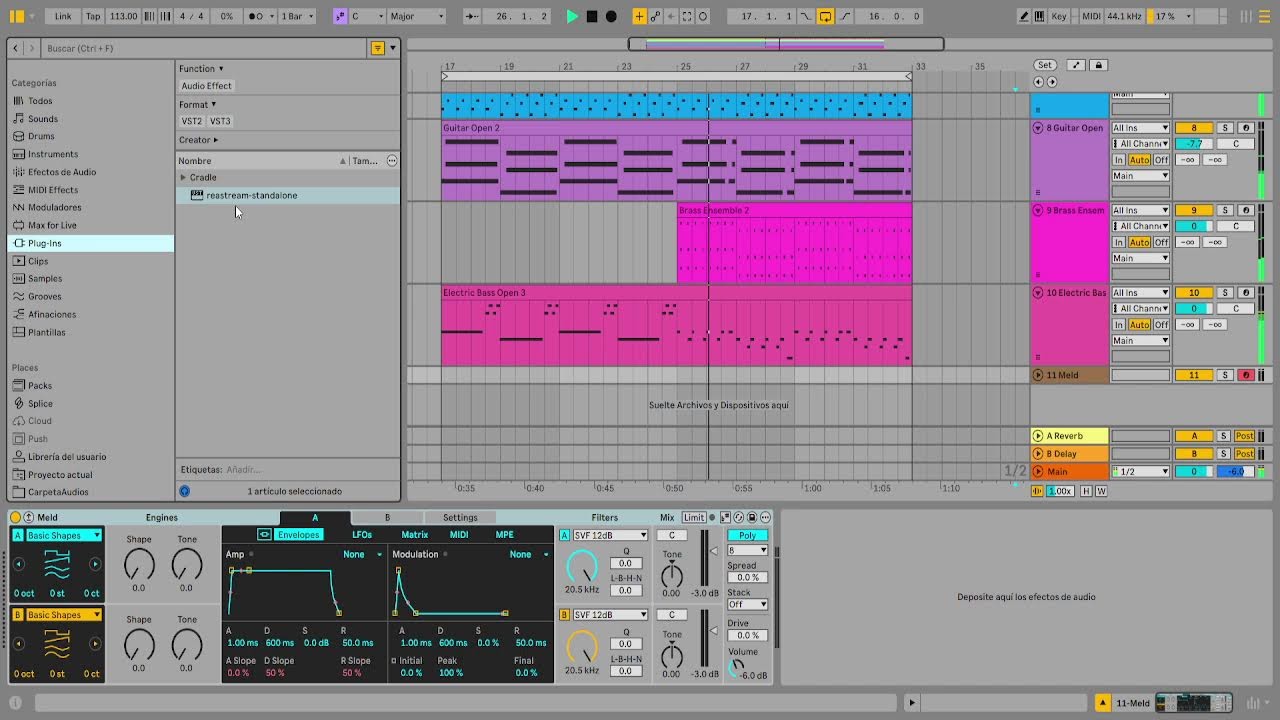Click the Scale Mode icon next to C
The image size is (1280, 720).
[x=340, y=16]
